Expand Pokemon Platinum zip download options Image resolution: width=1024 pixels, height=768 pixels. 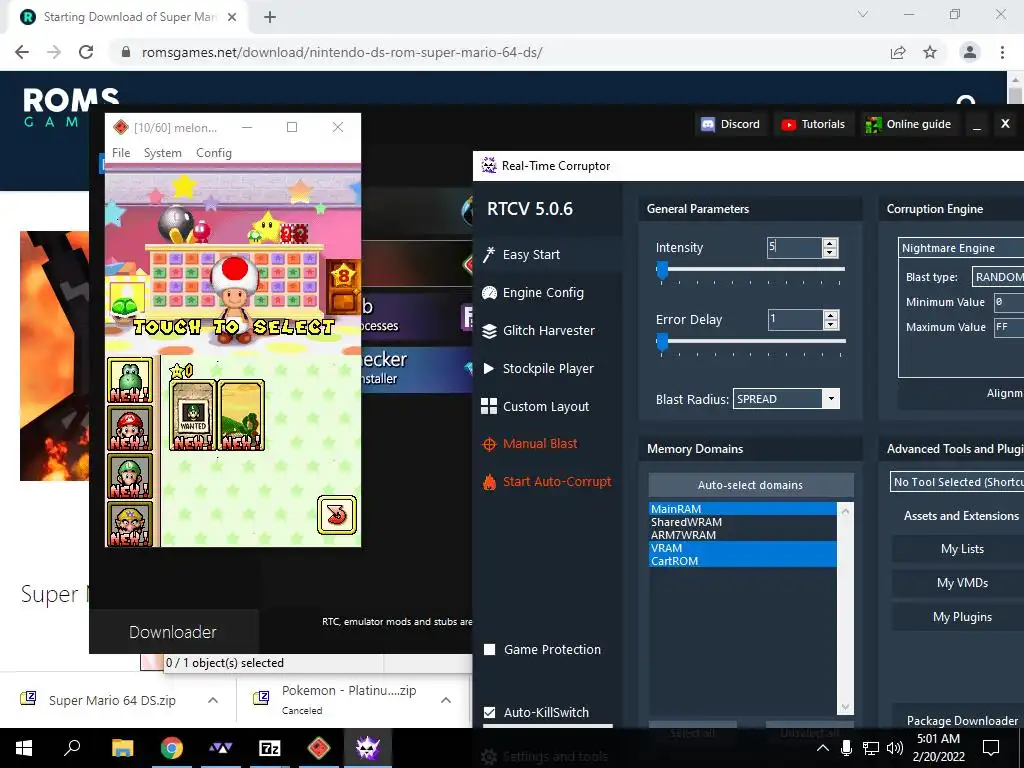tap(446, 700)
